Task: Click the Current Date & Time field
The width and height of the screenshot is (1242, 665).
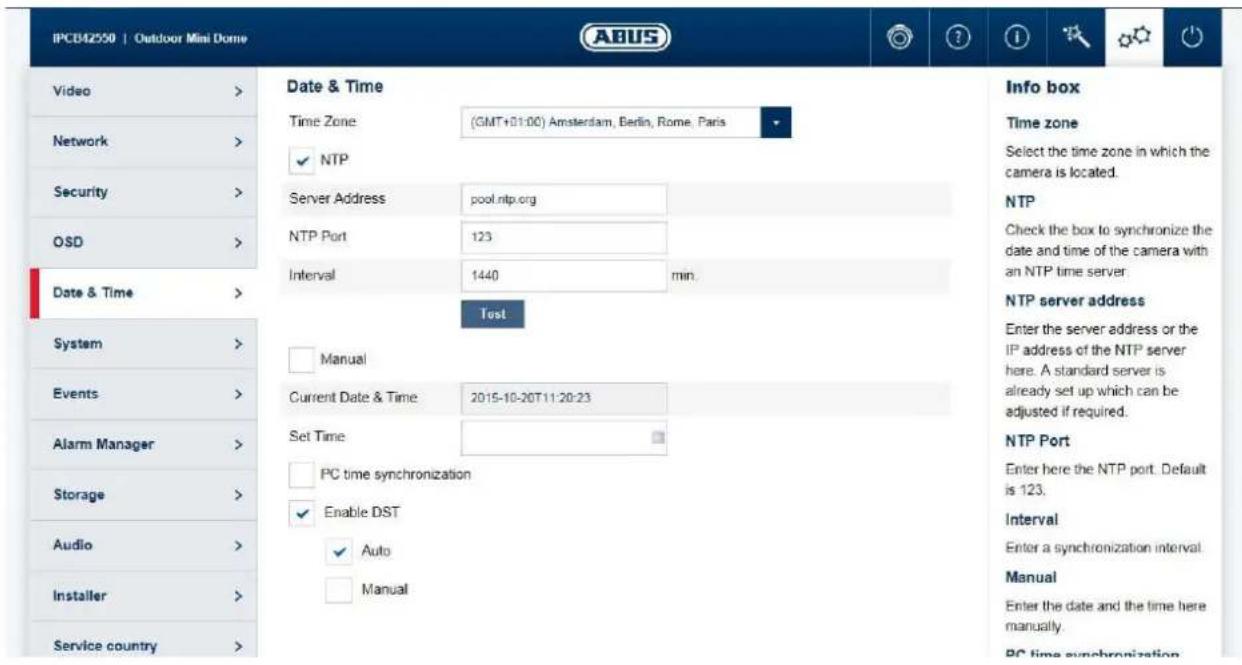Action: [x=564, y=398]
